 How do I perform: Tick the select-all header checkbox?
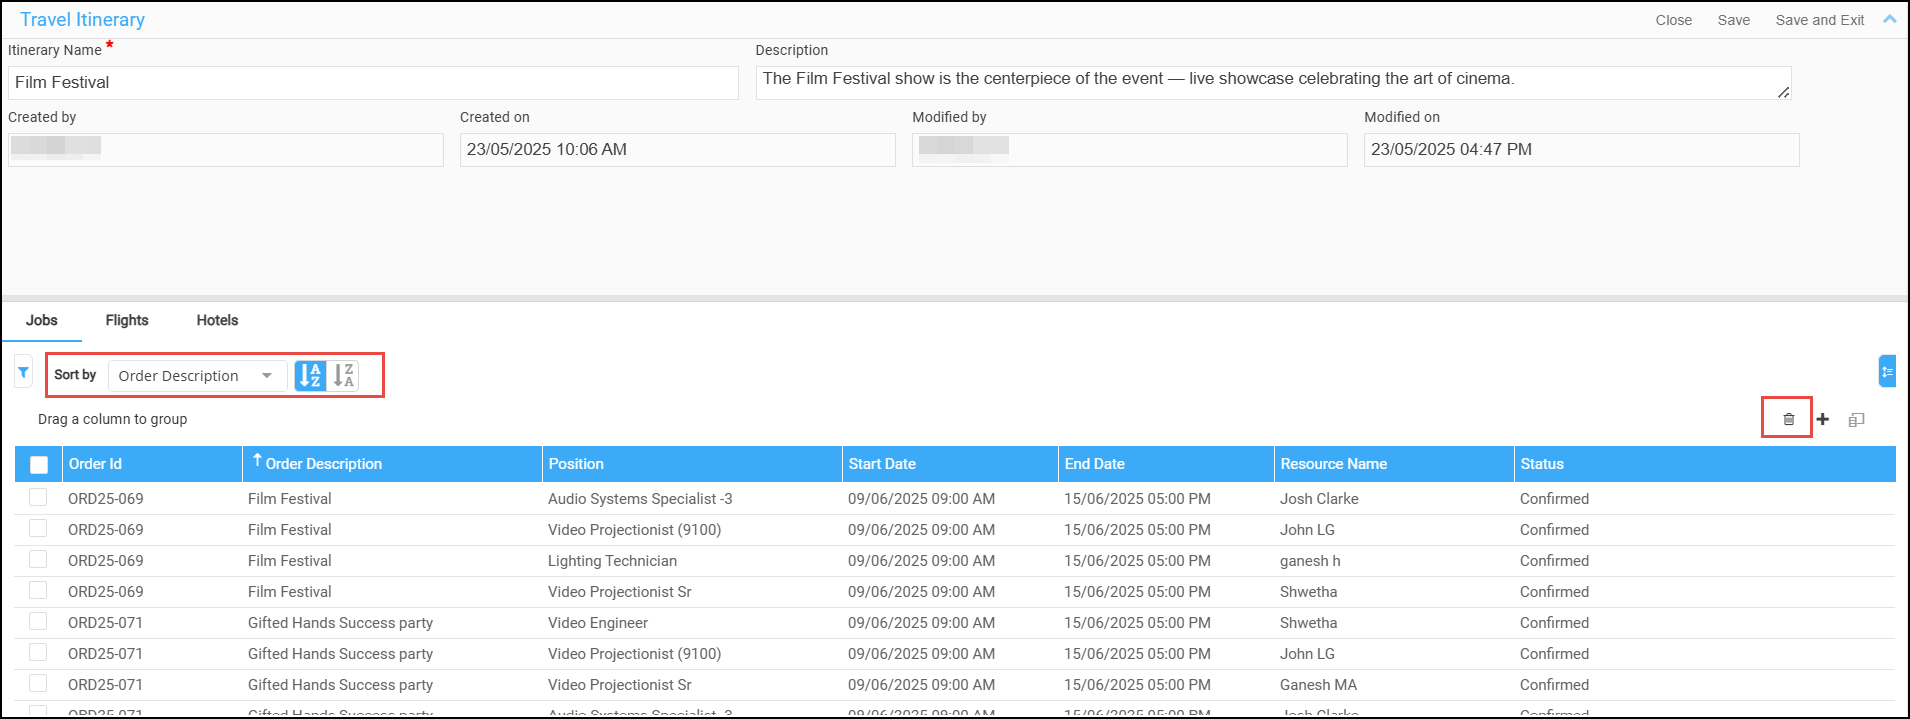39,464
